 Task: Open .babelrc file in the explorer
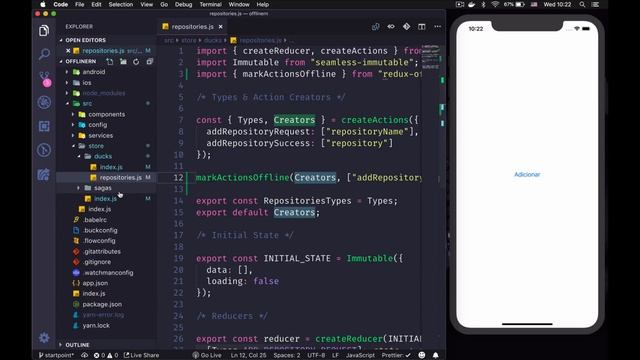(x=95, y=220)
